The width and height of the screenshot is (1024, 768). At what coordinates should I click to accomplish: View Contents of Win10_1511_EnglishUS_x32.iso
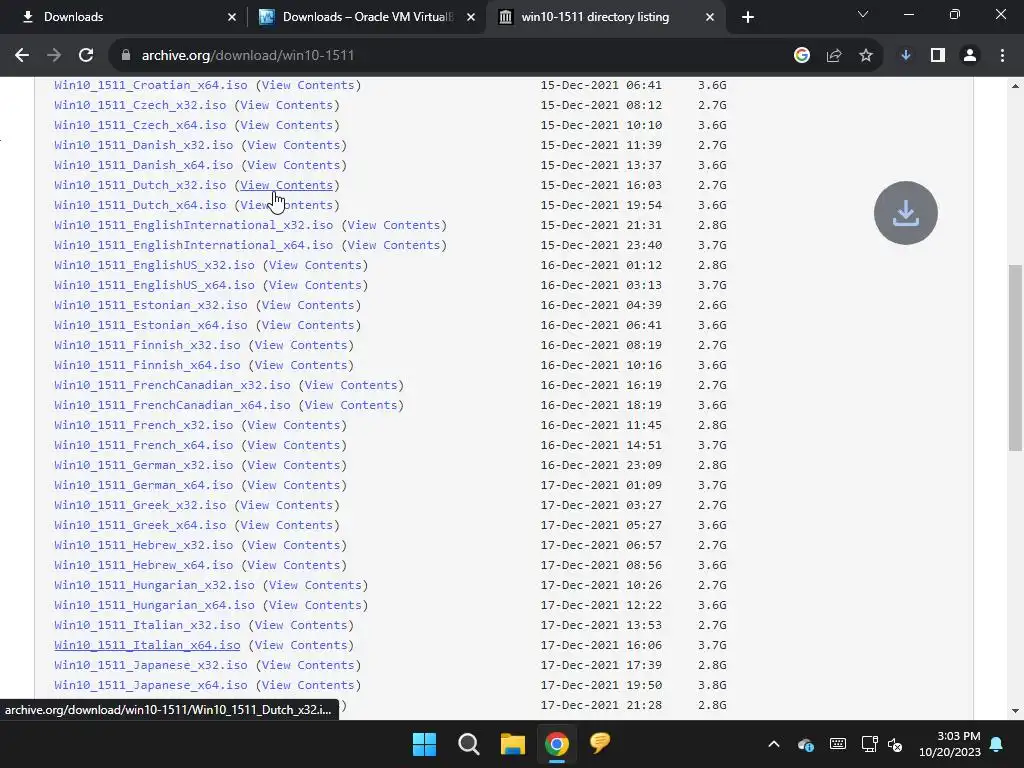pyautogui.click(x=315, y=264)
